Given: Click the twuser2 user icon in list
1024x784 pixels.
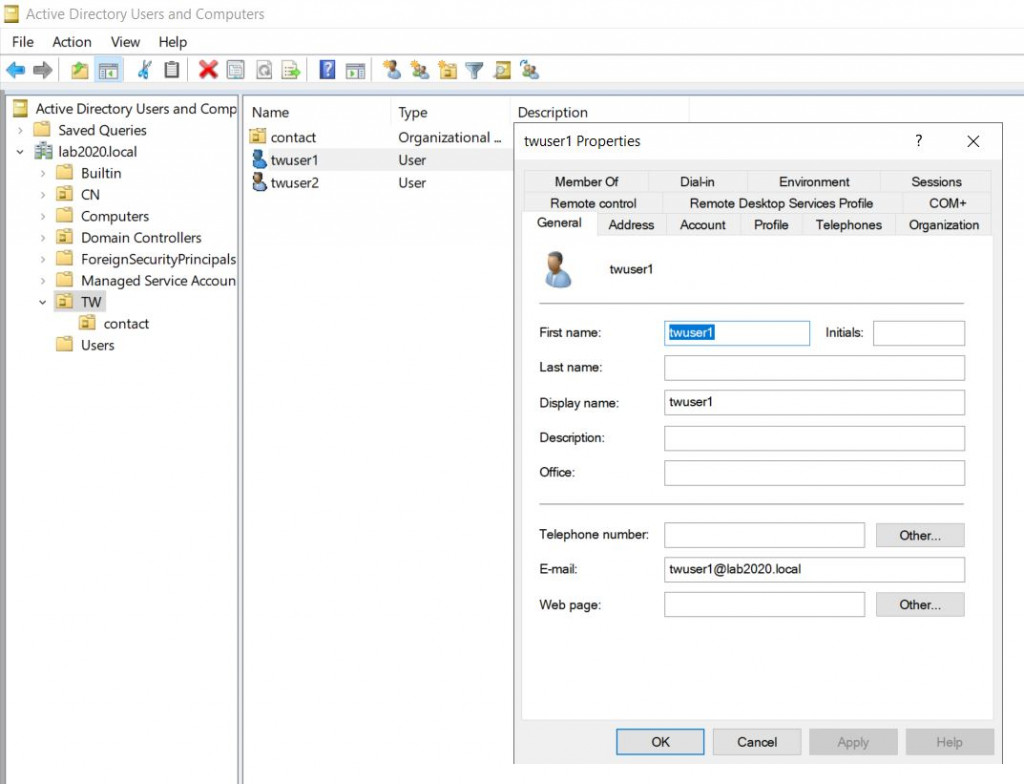Looking at the screenshot, I should click(259, 182).
